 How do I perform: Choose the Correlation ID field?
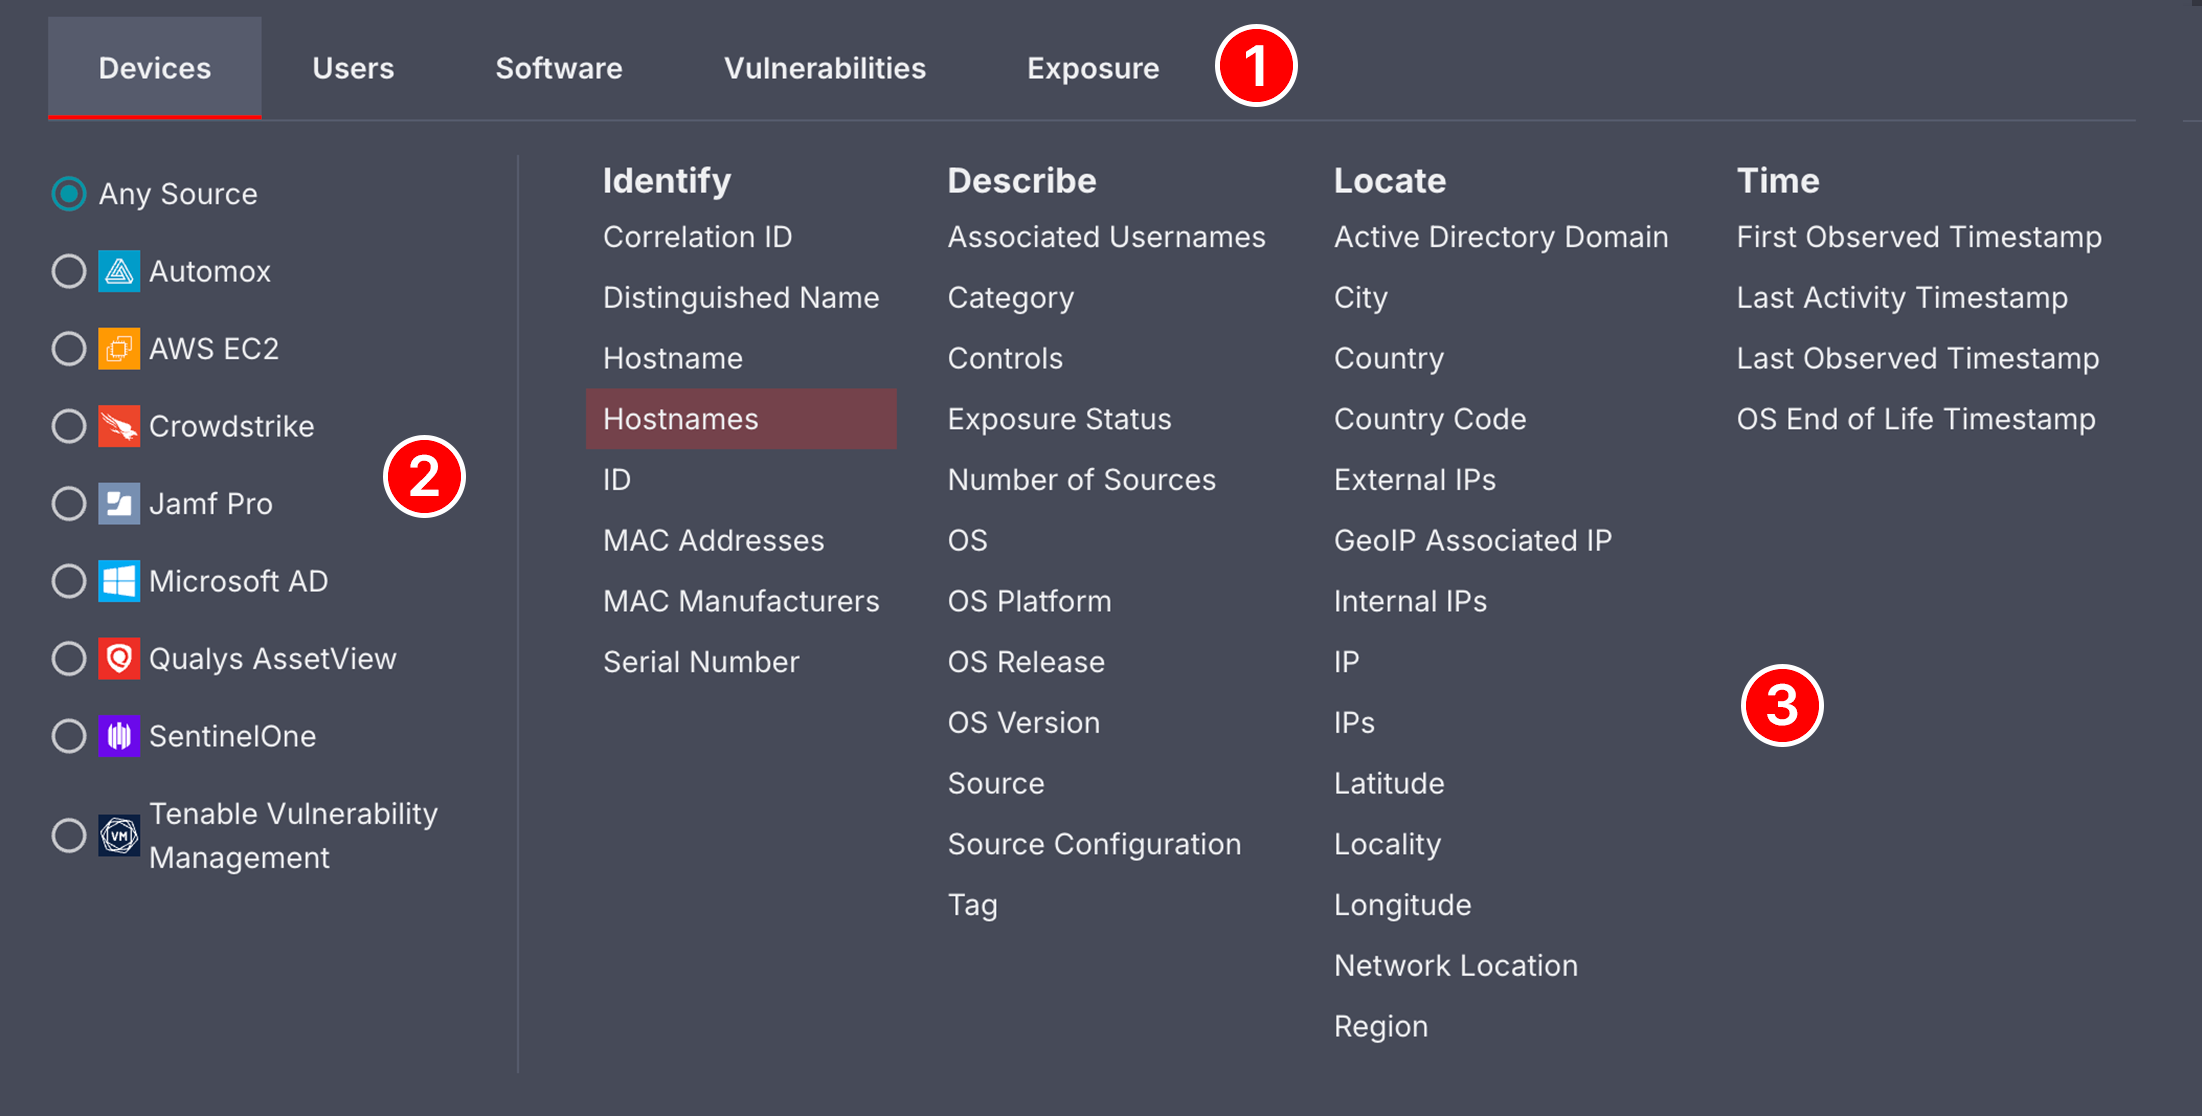pos(698,236)
